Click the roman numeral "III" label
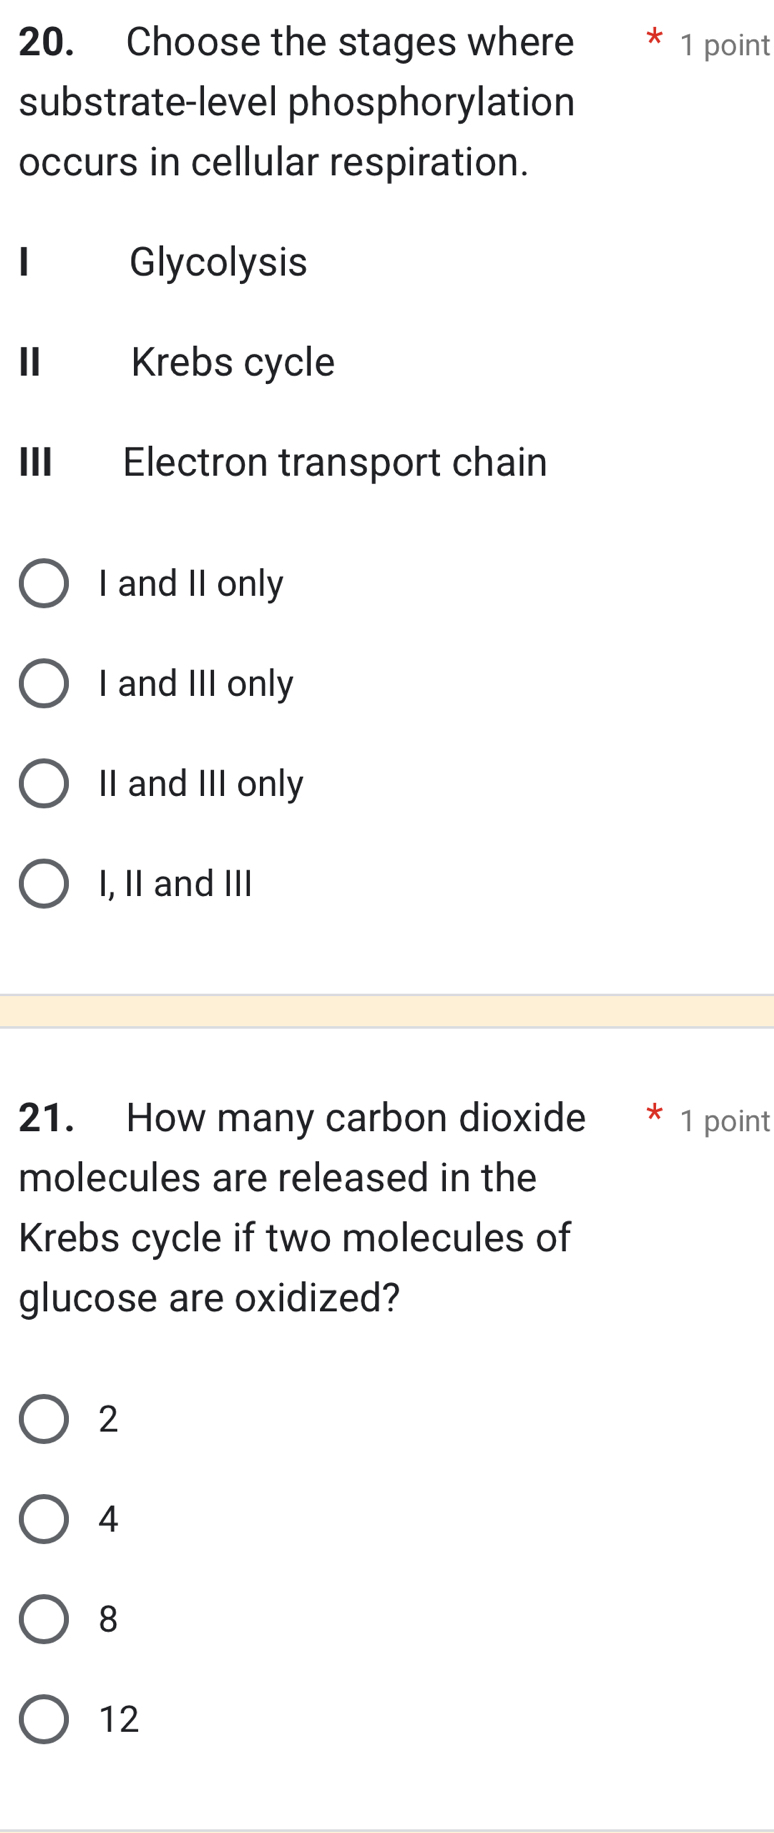This screenshot has height=1833, width=774. pyautogui.click(x=34, y=461)
